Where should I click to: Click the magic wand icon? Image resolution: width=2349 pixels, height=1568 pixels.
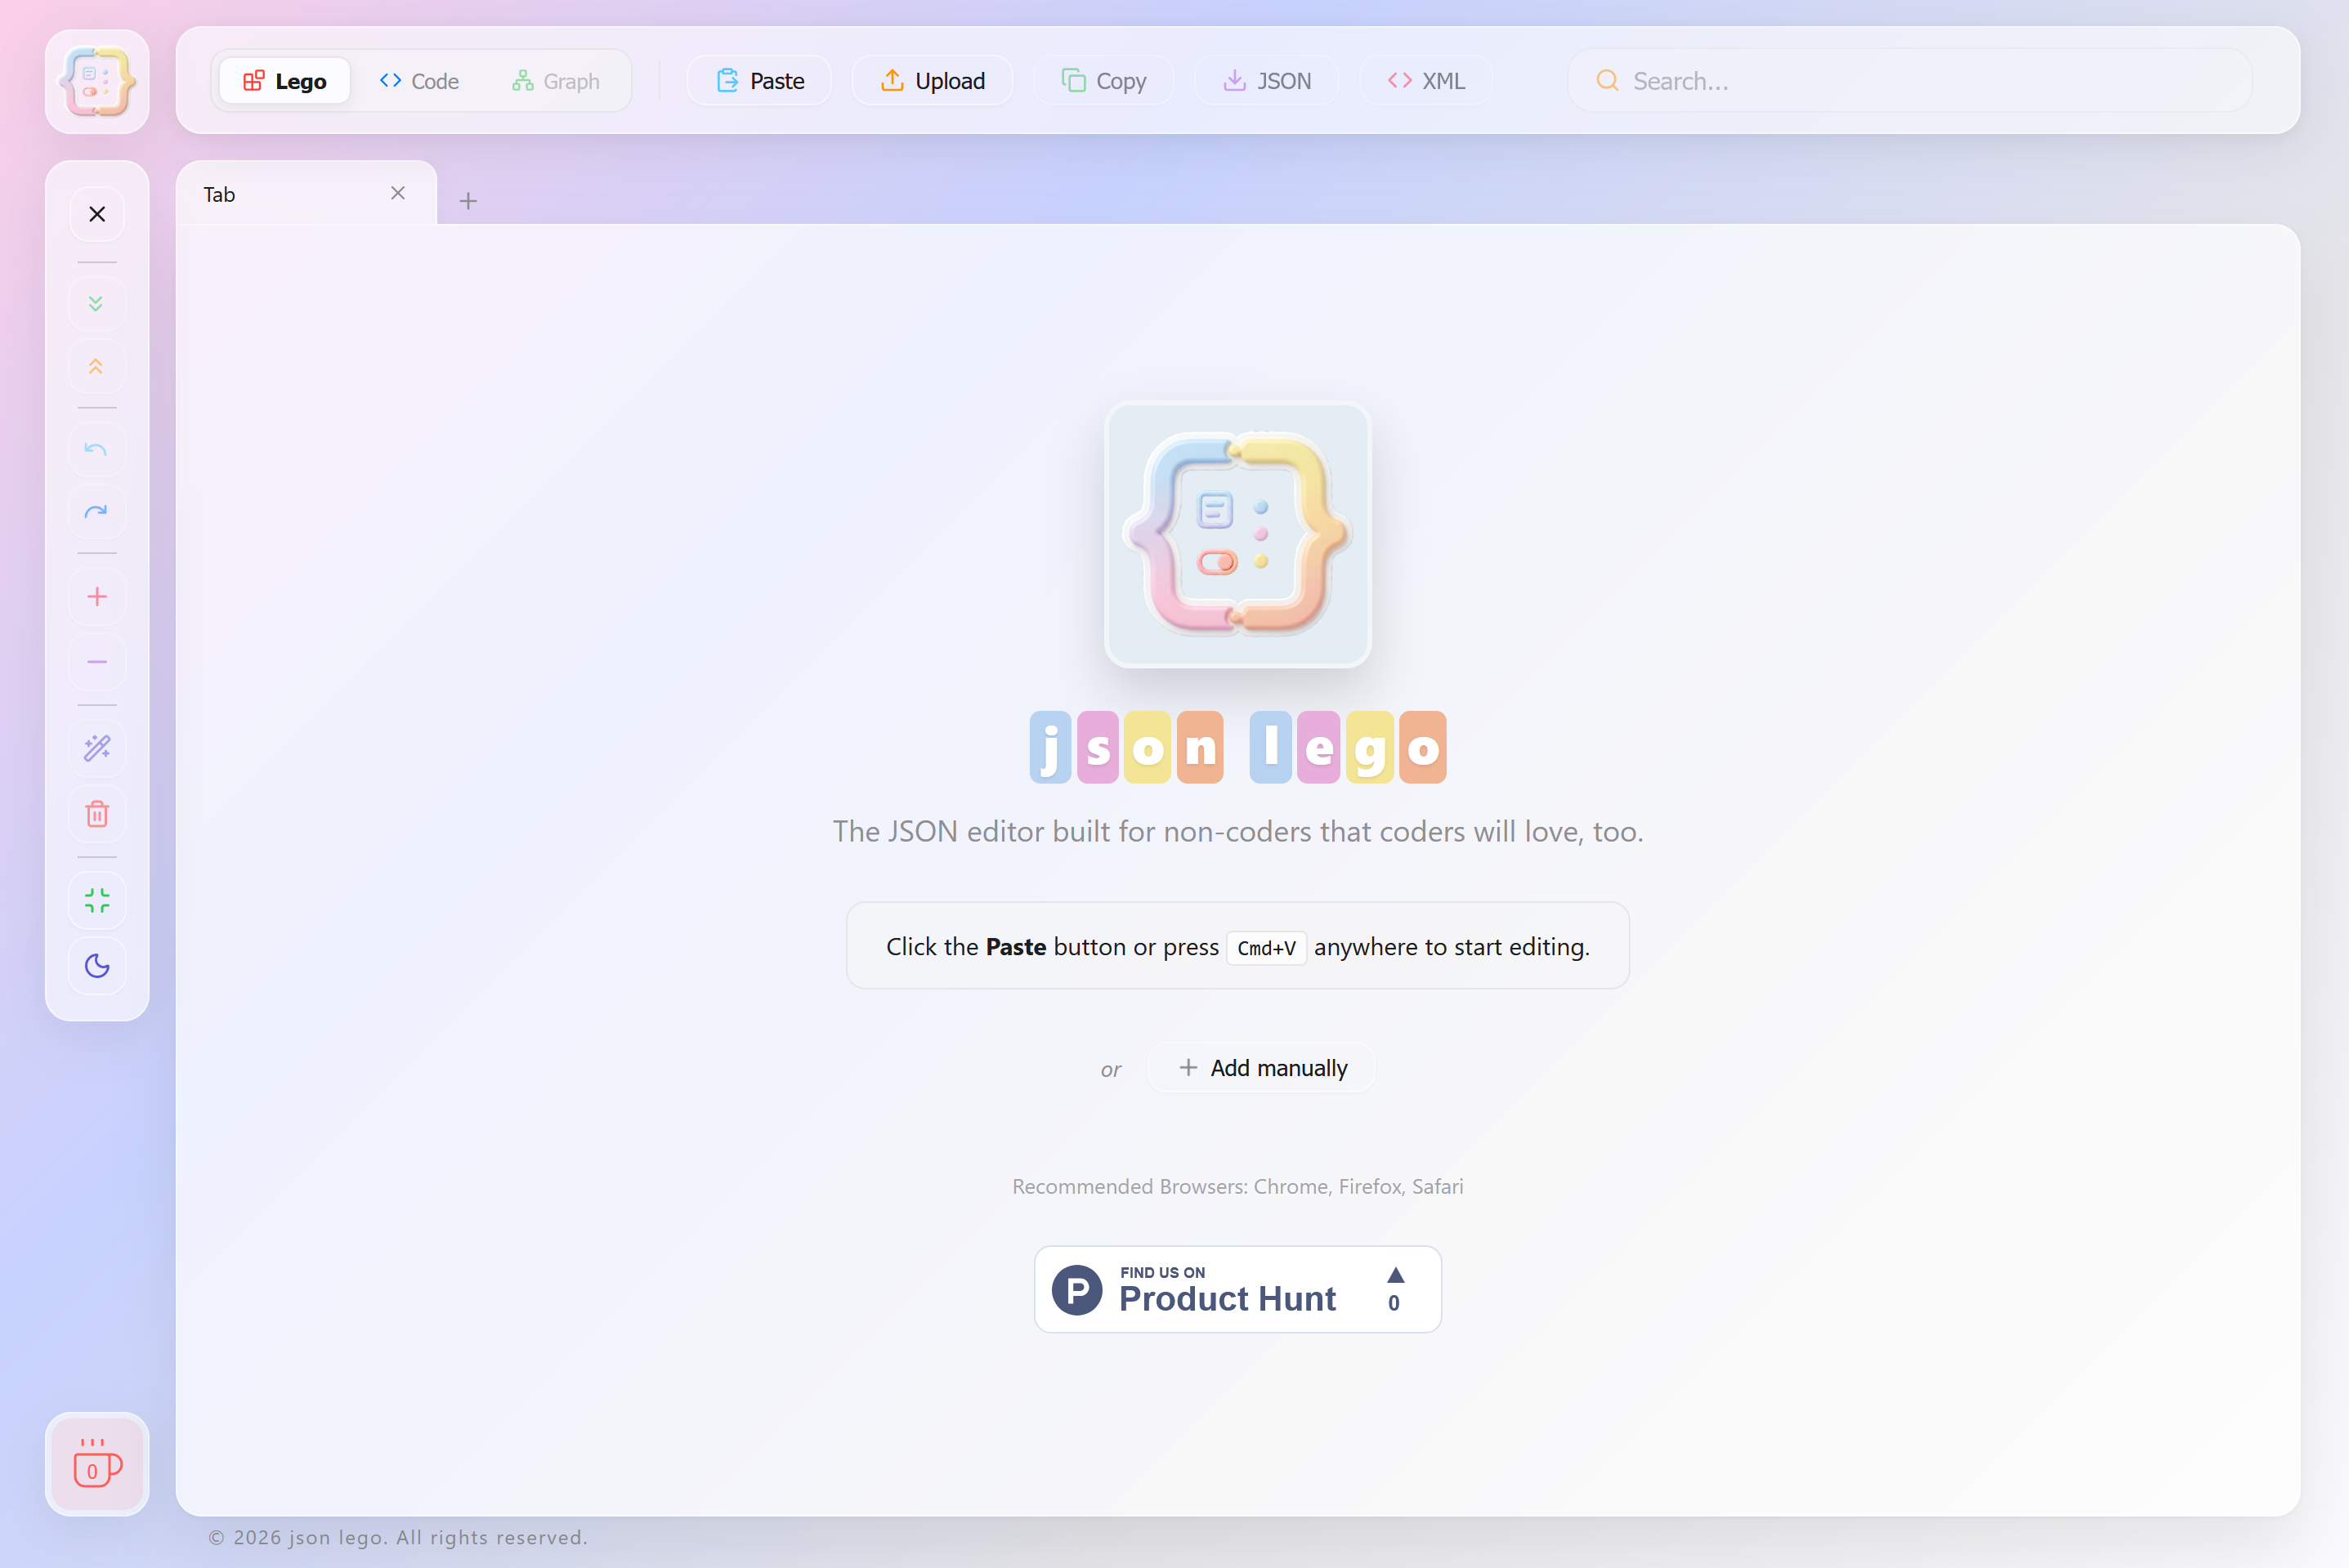97,748
